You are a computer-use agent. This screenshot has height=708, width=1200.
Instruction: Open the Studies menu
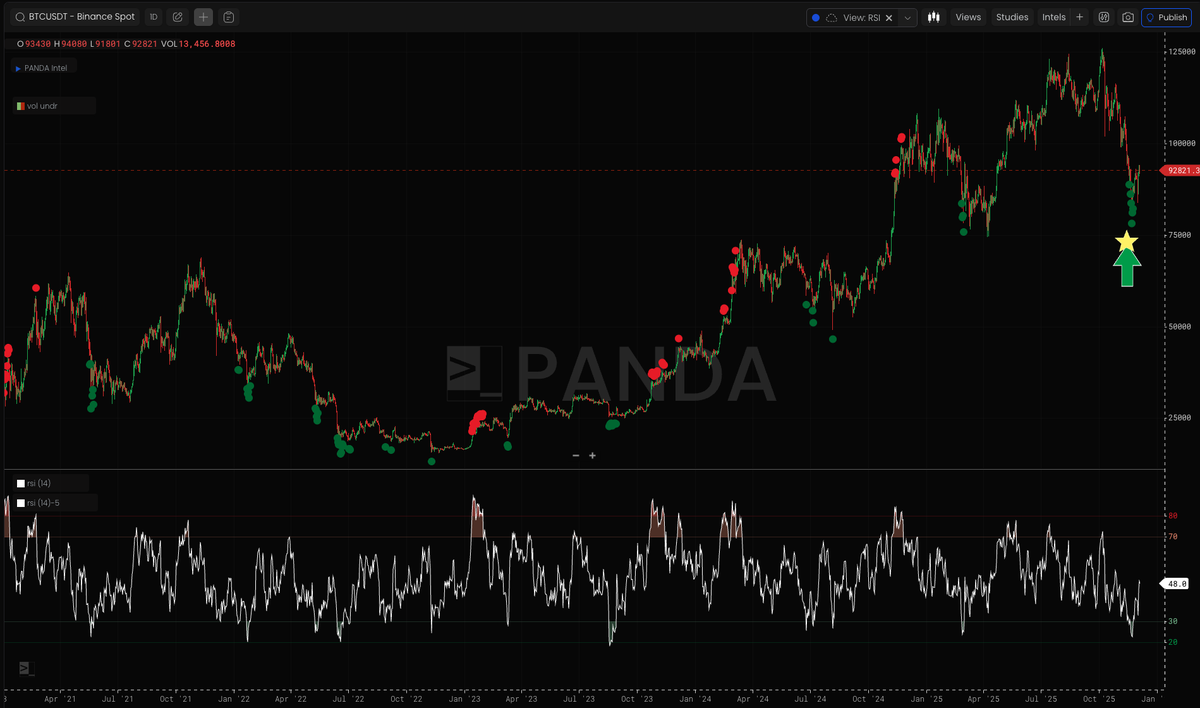(1012, 17)
